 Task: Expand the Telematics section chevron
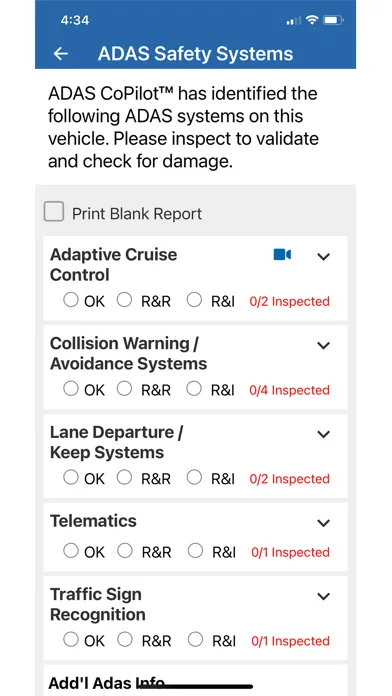(x=324, y=523)
